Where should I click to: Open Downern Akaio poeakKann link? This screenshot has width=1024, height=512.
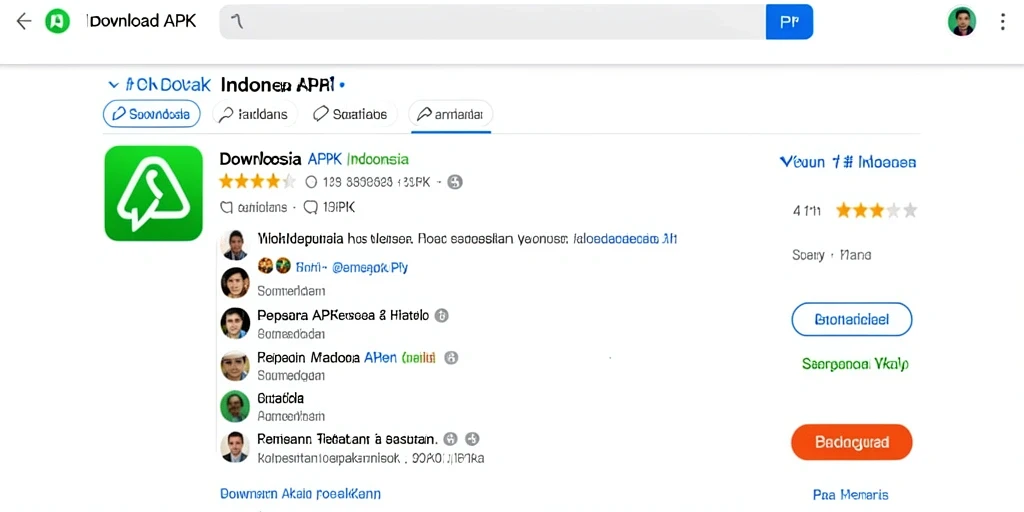[300, 494]
